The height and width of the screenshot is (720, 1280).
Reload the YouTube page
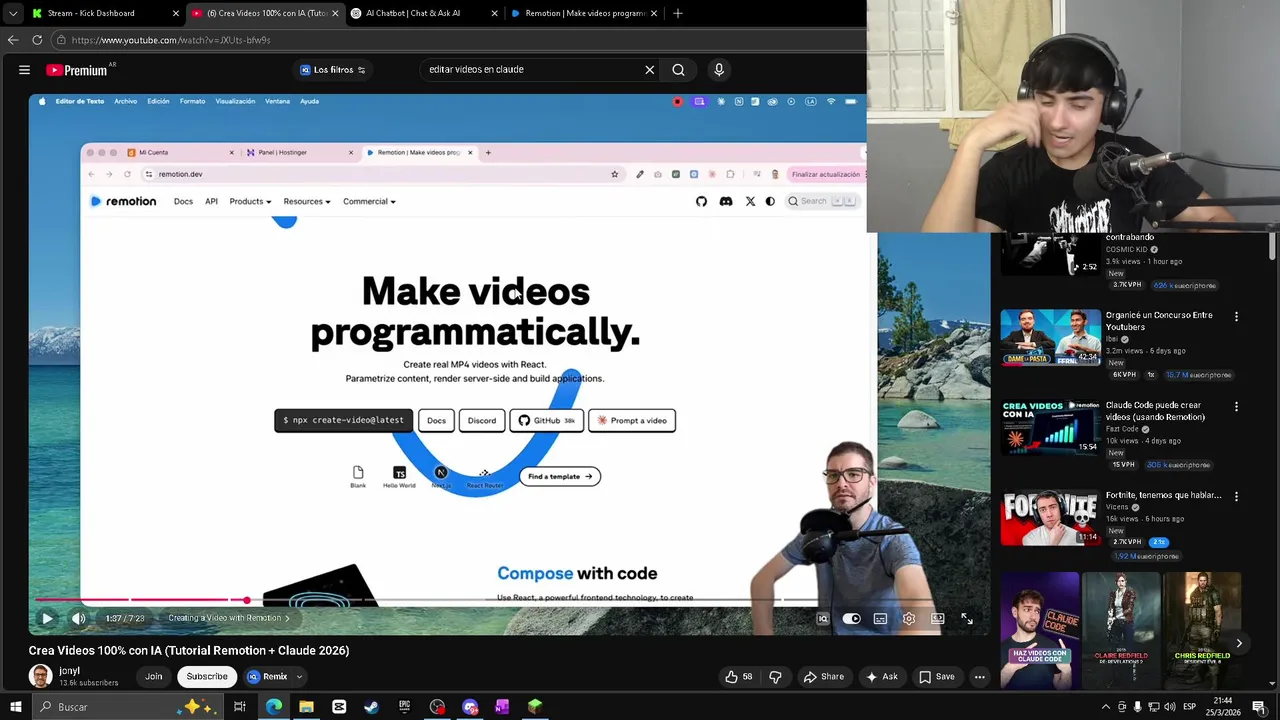pyautogui.click(x=37, y=40)
